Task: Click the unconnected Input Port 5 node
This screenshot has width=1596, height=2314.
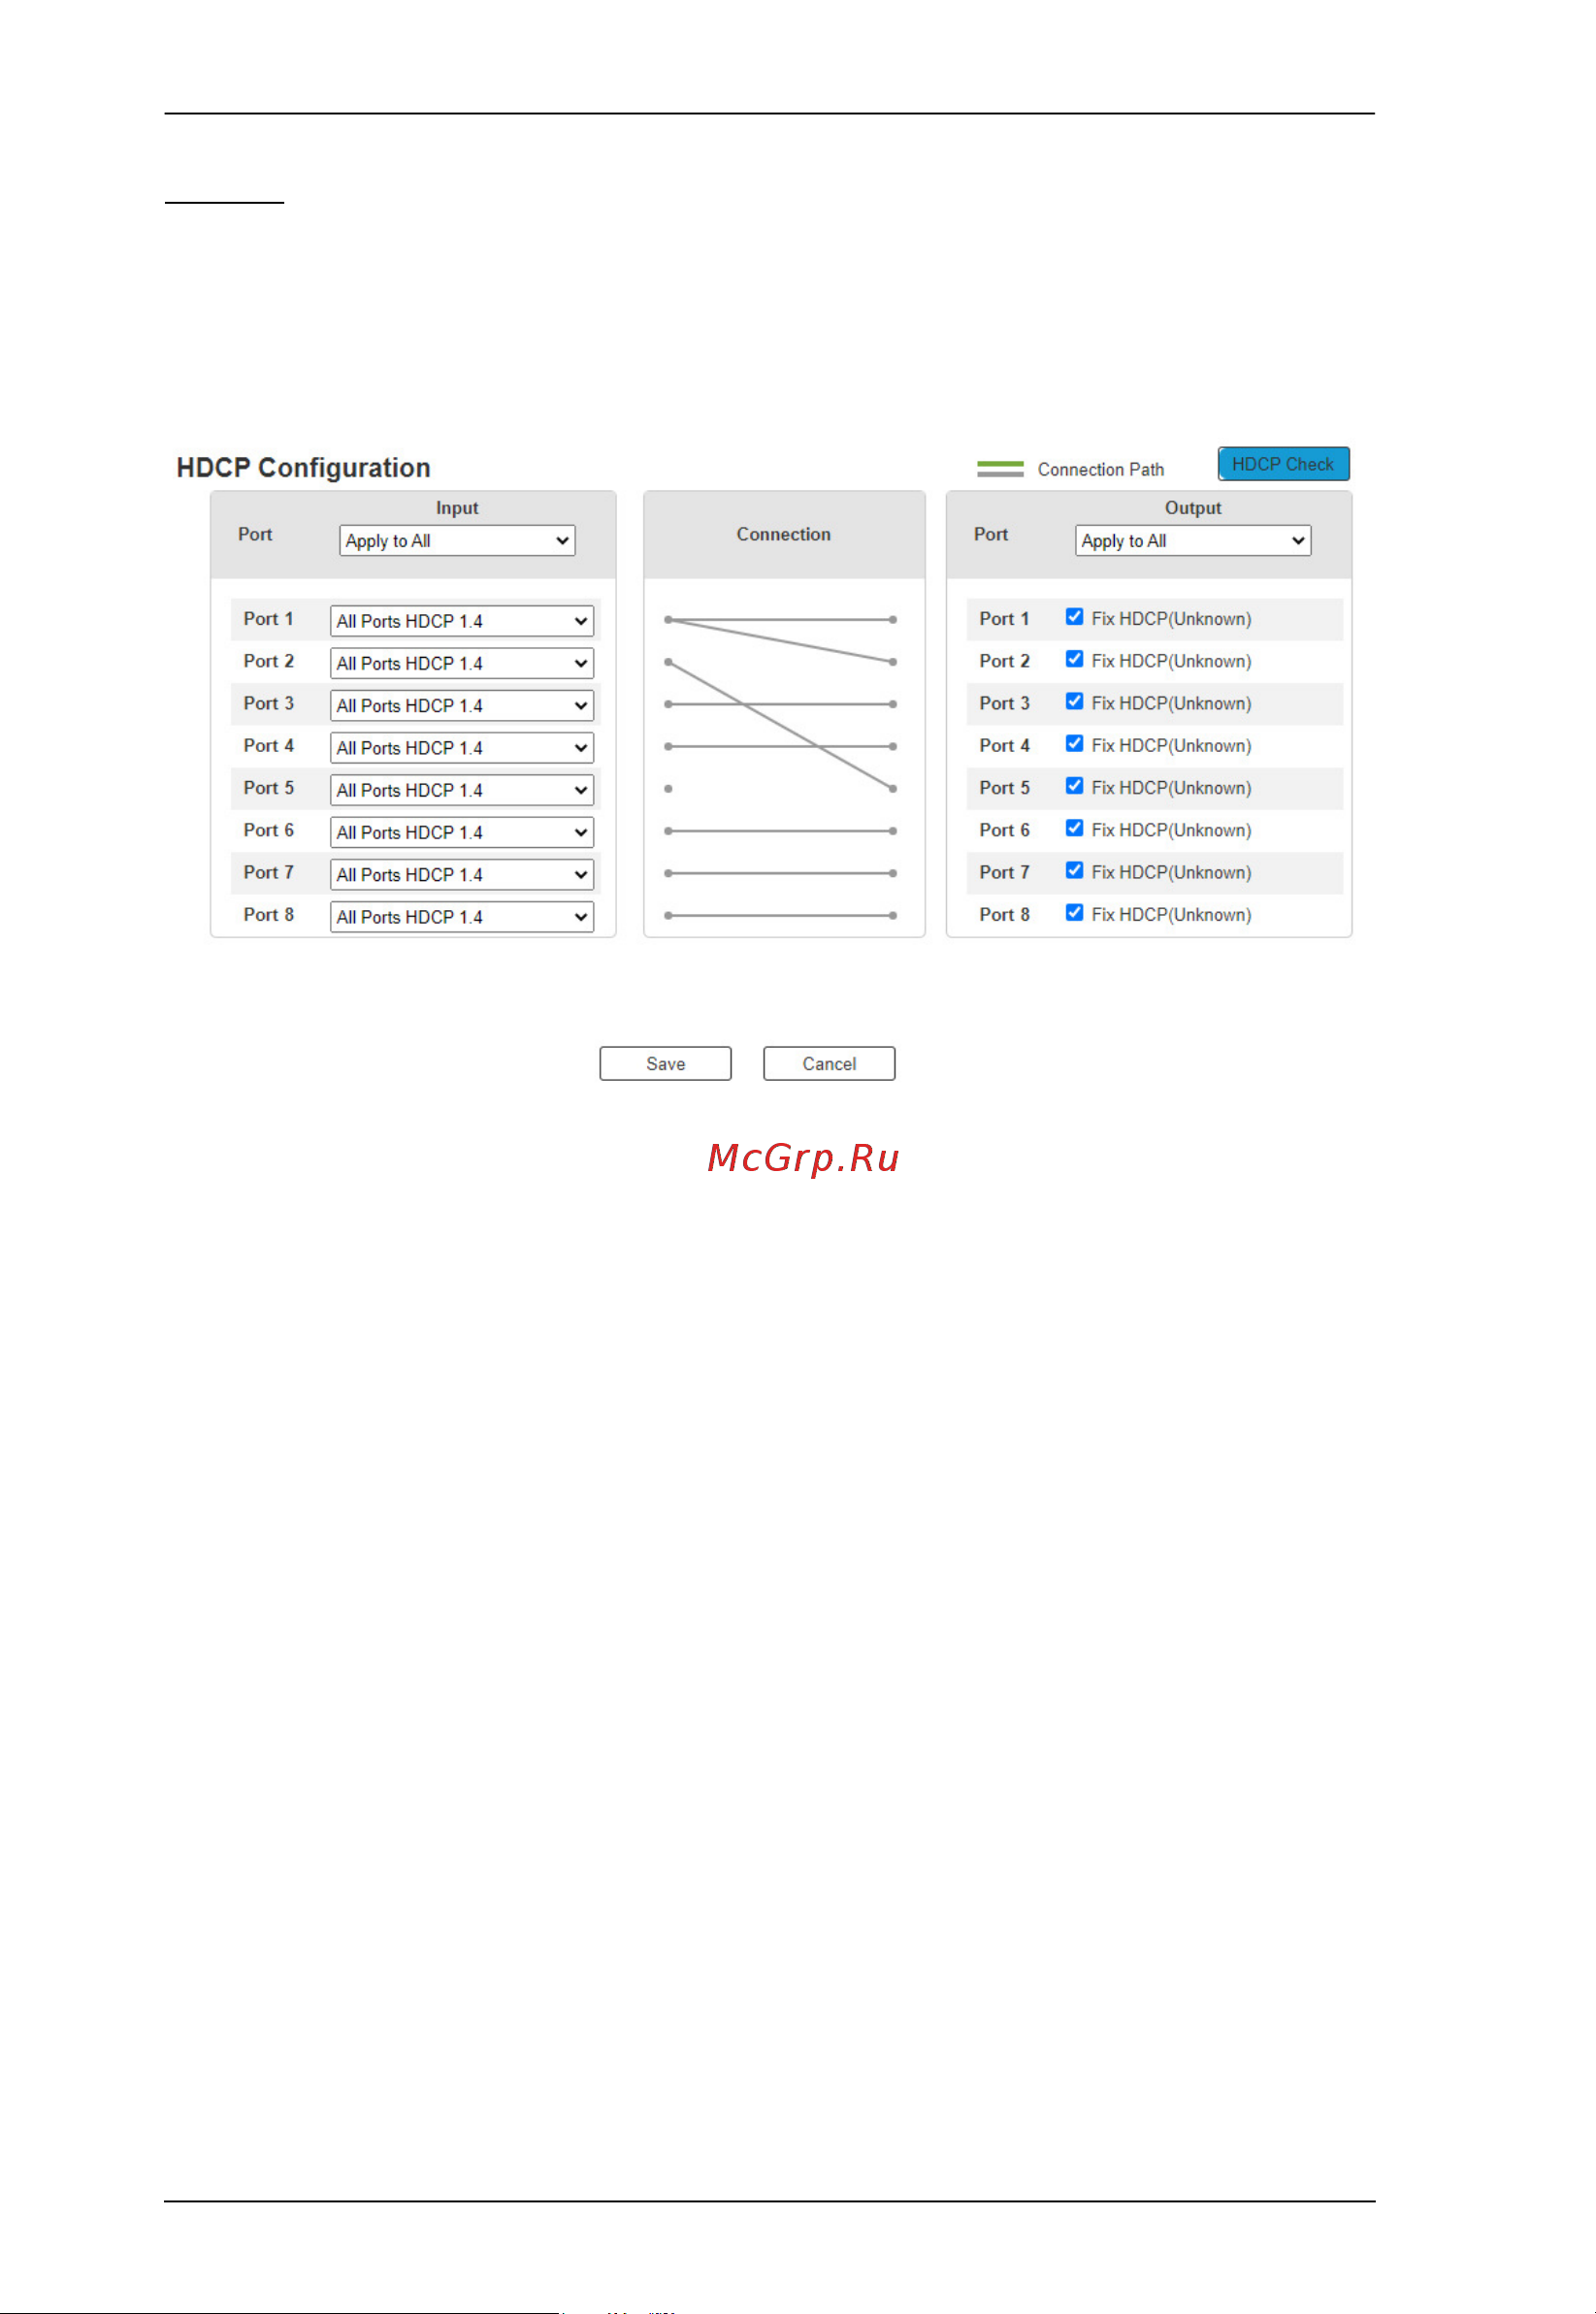Action: (668, 789)
